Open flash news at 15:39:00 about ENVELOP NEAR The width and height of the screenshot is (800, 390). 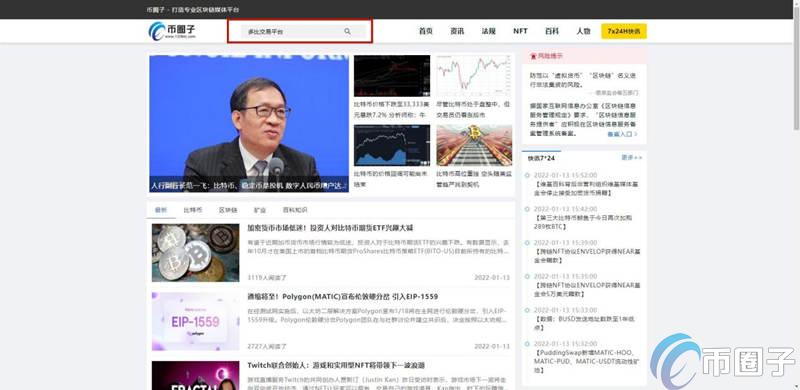[587, 256]
